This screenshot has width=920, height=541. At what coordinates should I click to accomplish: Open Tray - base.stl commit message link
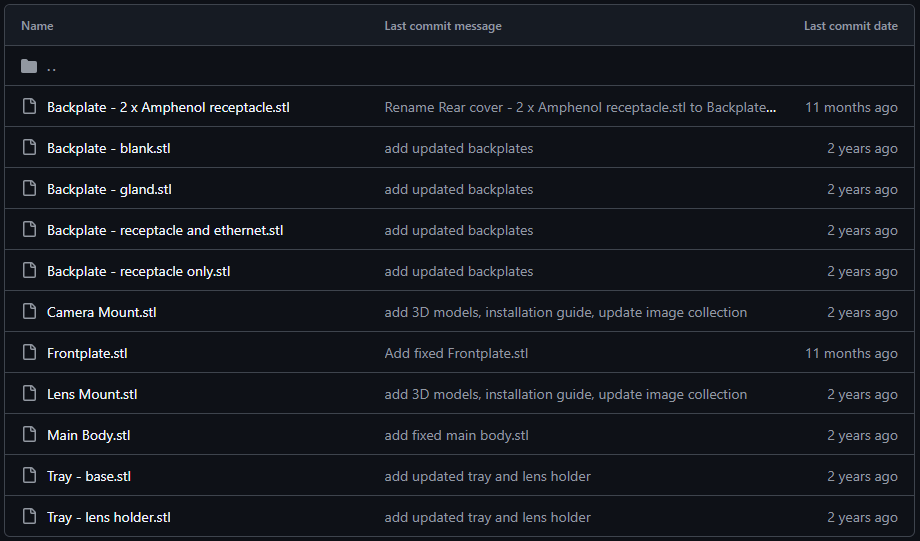[x=487, y=476]
